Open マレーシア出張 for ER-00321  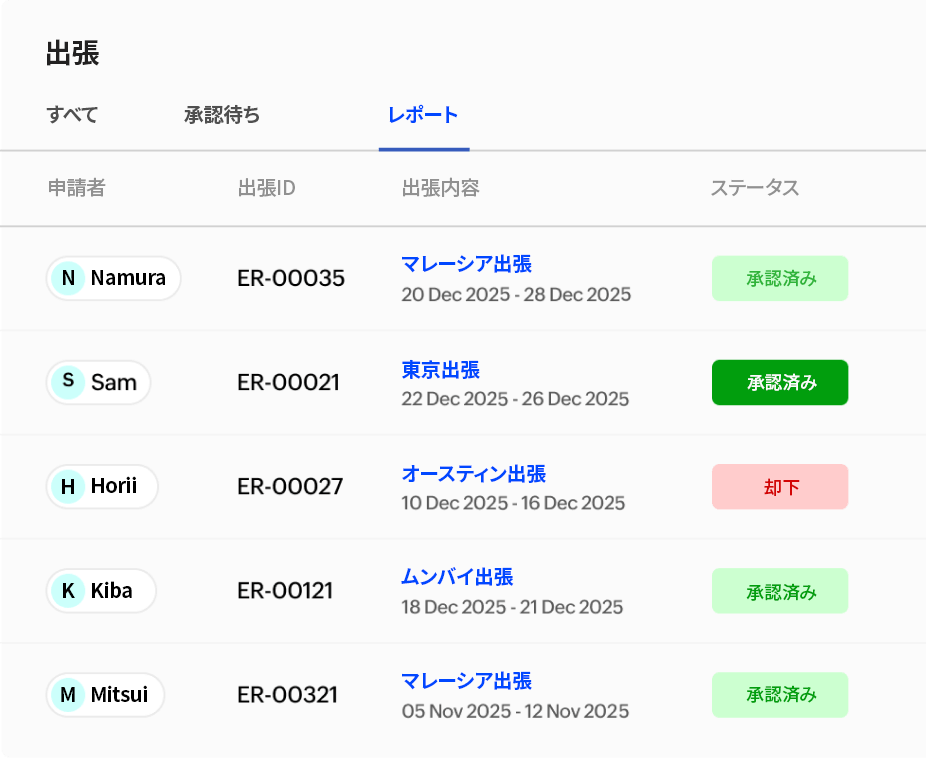coord(466,680)
